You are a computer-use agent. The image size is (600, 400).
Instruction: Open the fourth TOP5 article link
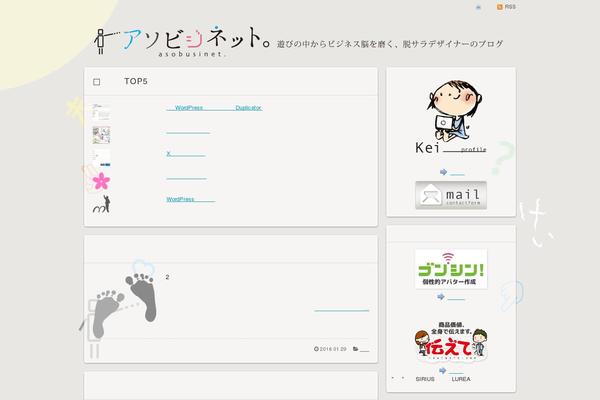point(187,176)
